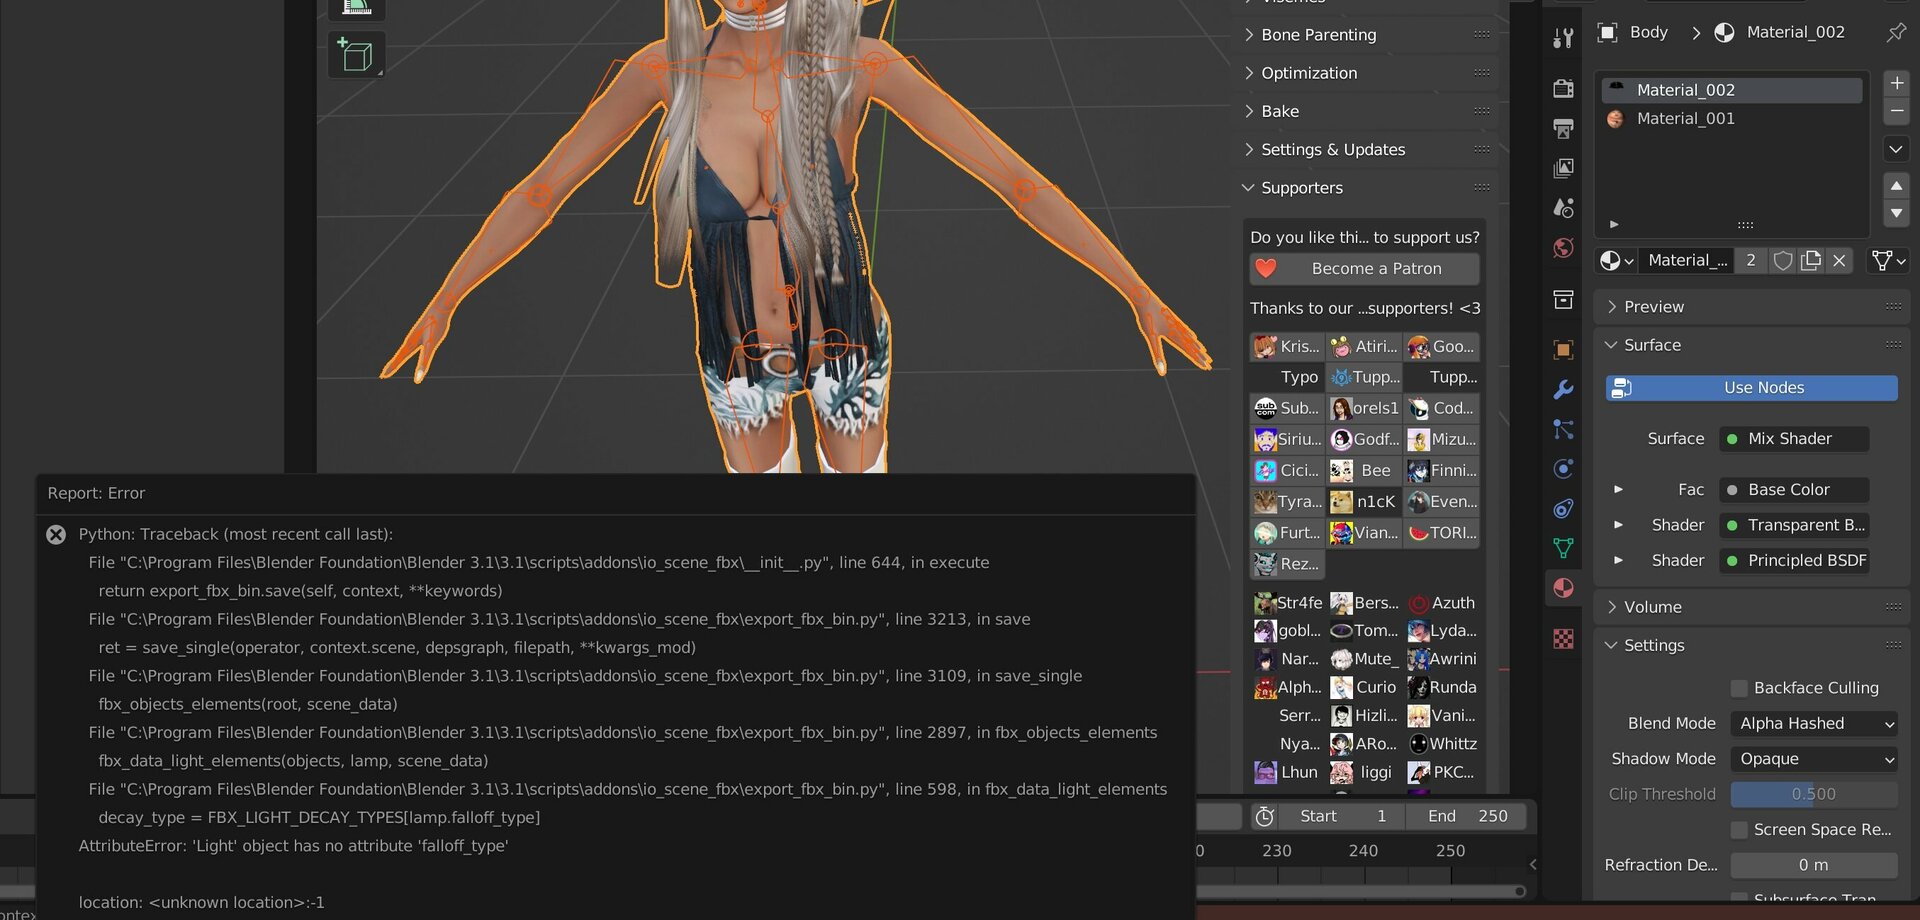The height and width of the screenshot is (920, 1920).
Task: Adjust the Clip Threshold slider
Action: point(1814,794)
